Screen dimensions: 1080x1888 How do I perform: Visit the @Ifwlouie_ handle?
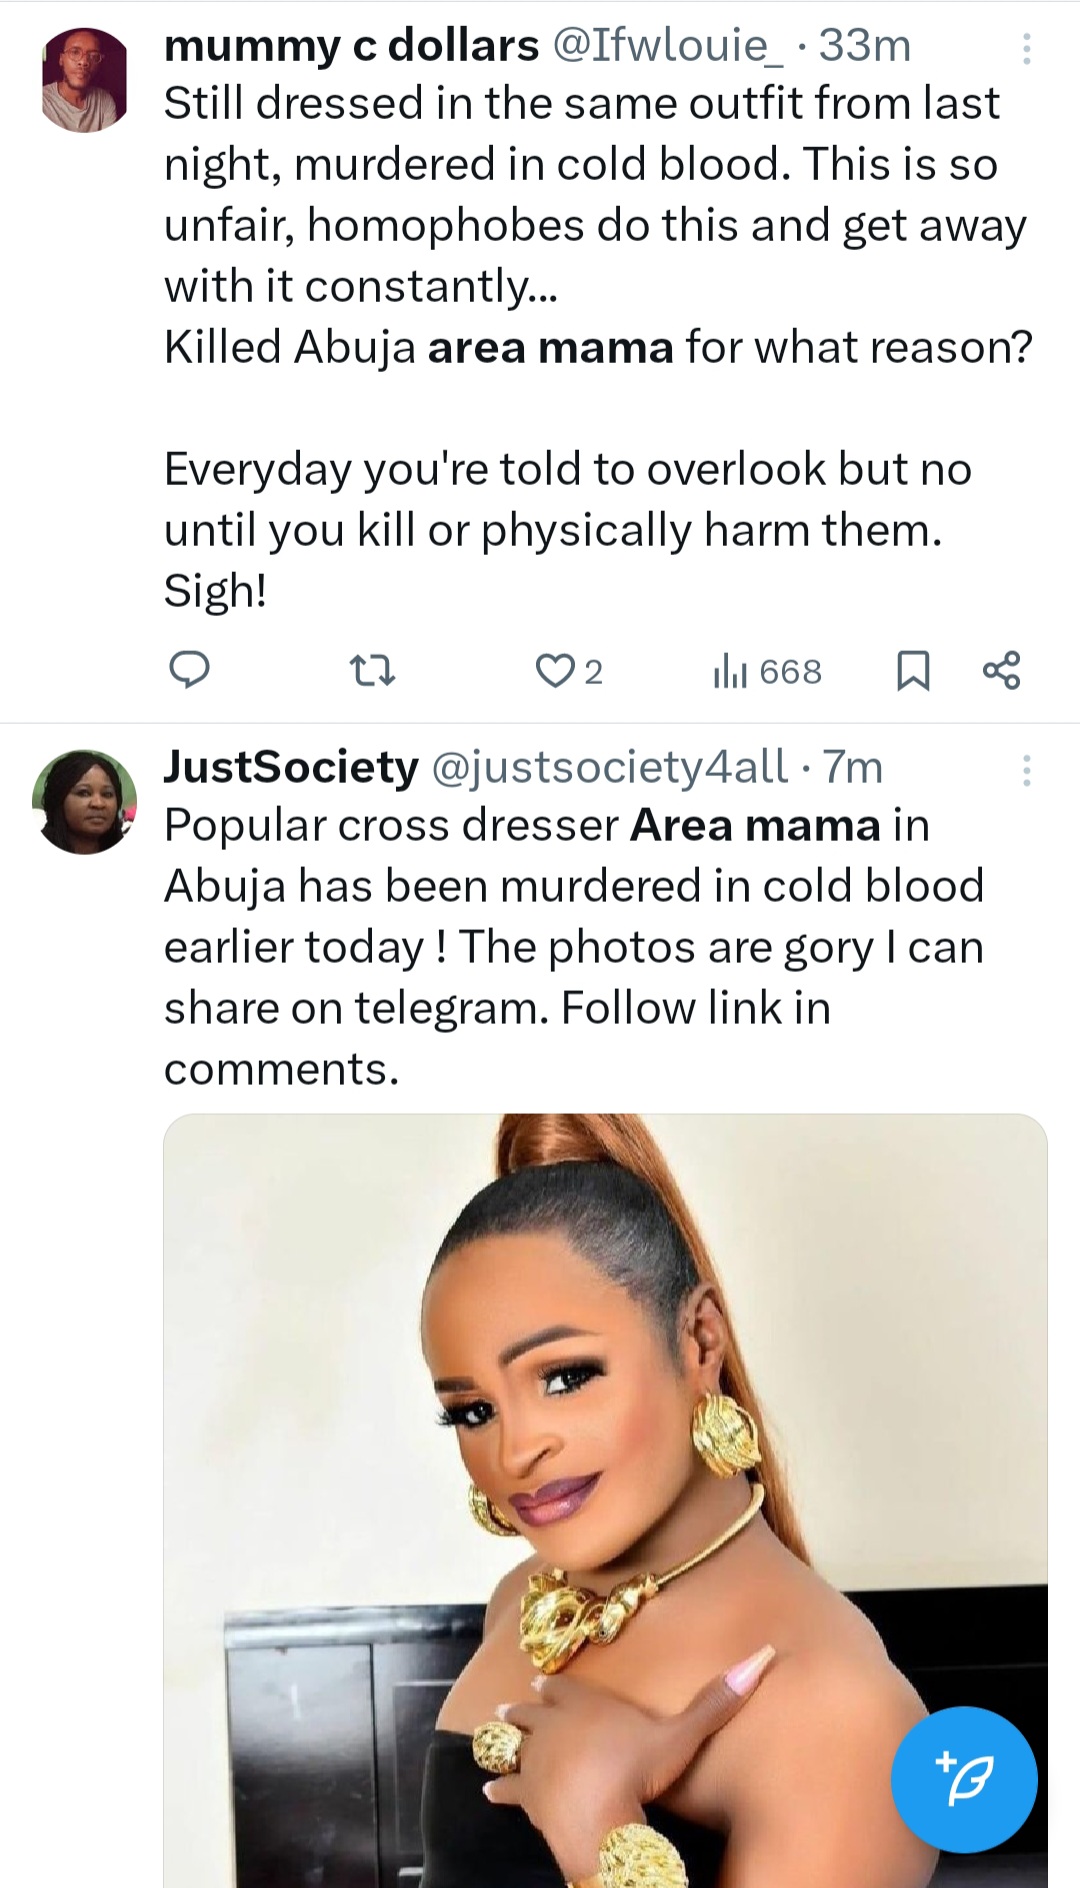click(x=668, y=46)
